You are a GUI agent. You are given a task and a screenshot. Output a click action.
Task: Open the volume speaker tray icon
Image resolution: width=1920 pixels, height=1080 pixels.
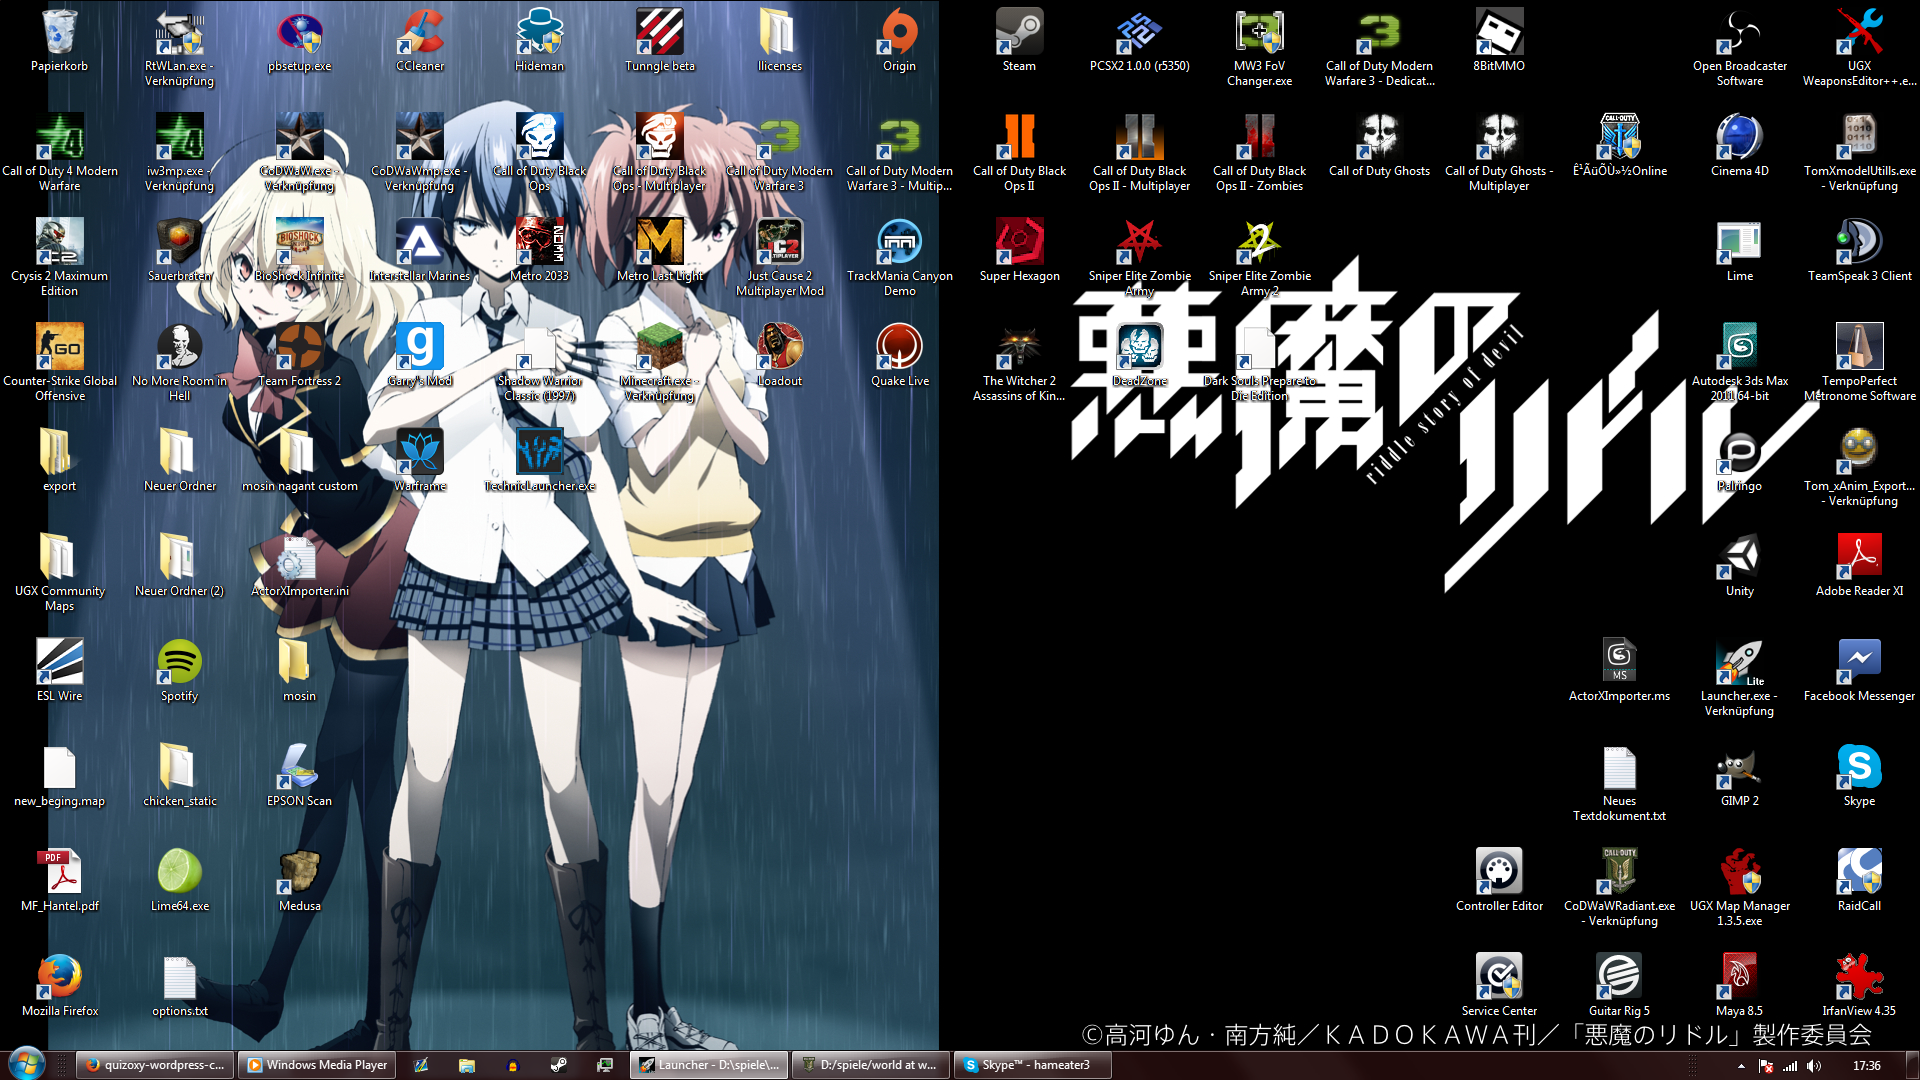click(x=1814, y=1066)
